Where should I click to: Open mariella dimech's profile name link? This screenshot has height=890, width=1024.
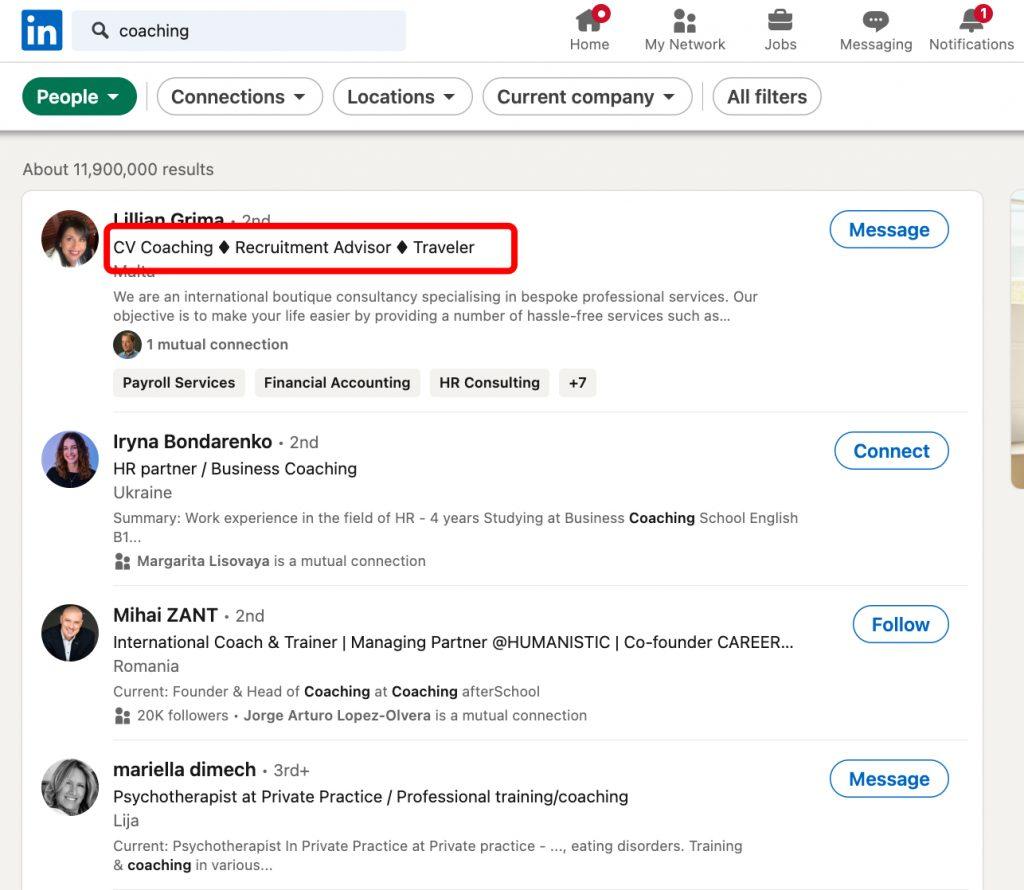pyautogui.click(x=184, y=769)
